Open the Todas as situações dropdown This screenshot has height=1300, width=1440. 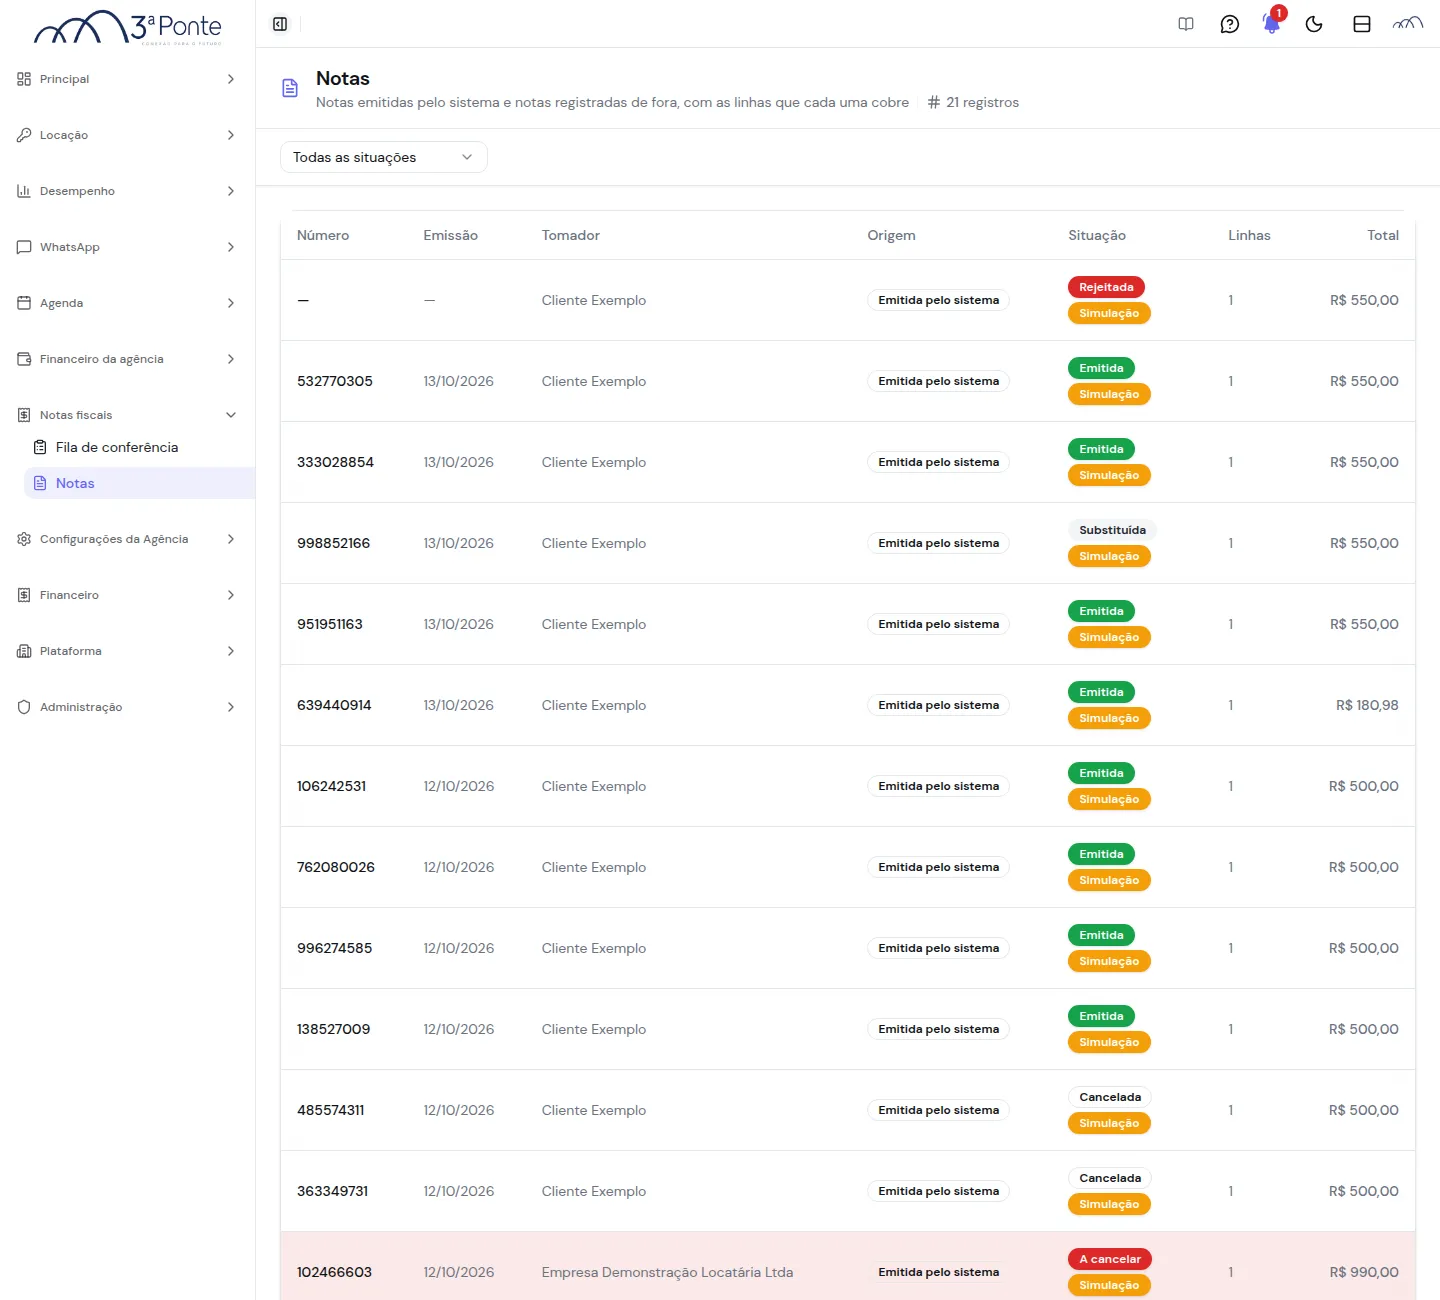pos(384,157)
